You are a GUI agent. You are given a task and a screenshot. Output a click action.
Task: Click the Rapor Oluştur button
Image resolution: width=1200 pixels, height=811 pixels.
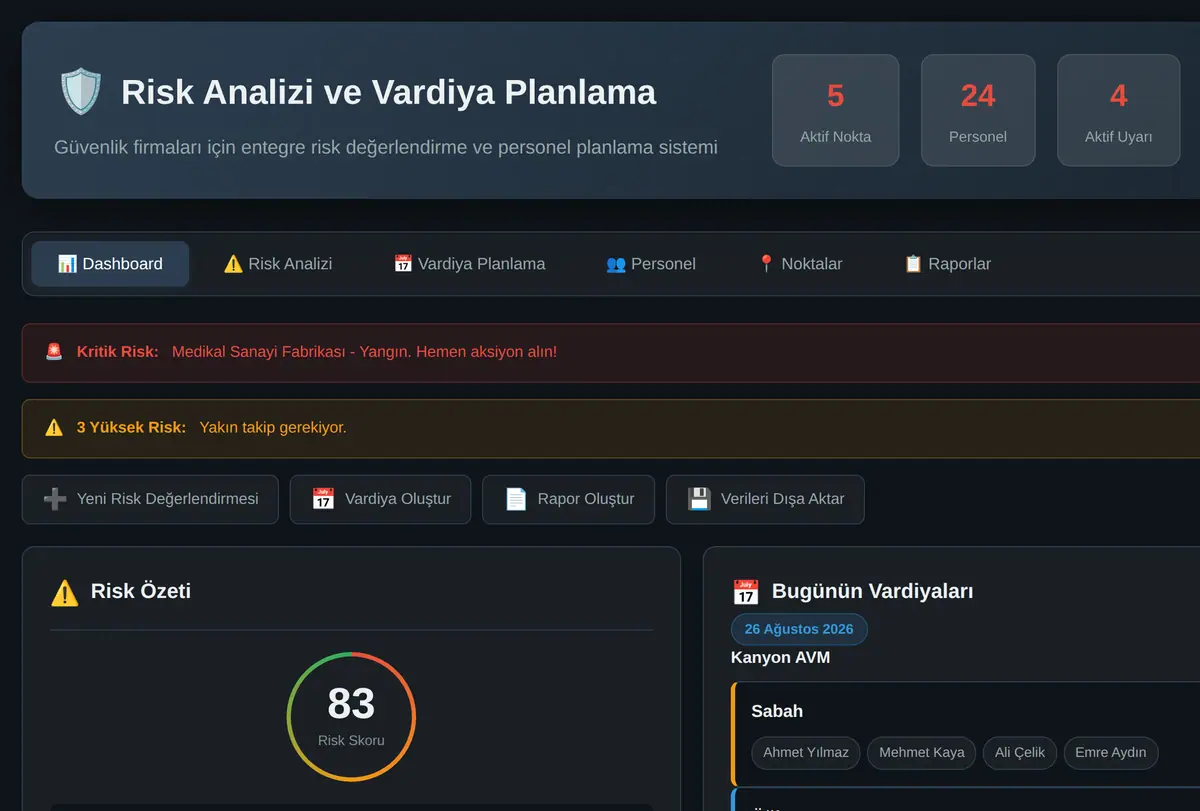coord(569,499)
